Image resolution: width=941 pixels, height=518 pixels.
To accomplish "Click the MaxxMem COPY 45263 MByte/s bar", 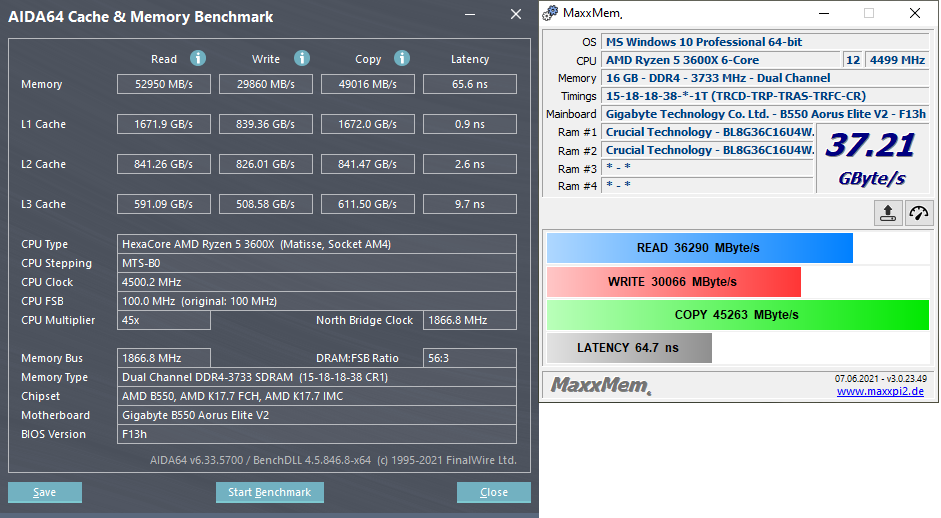I will pos(738,315).
